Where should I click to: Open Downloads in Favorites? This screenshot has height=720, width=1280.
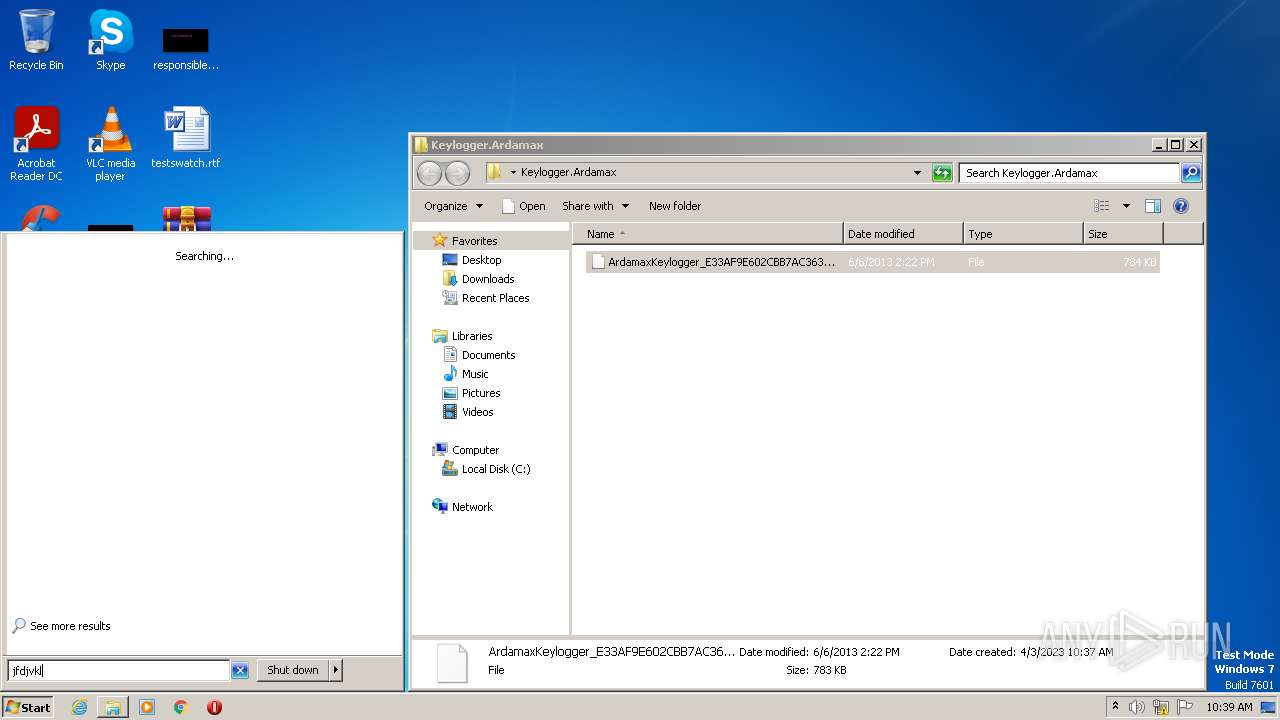[488, 279]
